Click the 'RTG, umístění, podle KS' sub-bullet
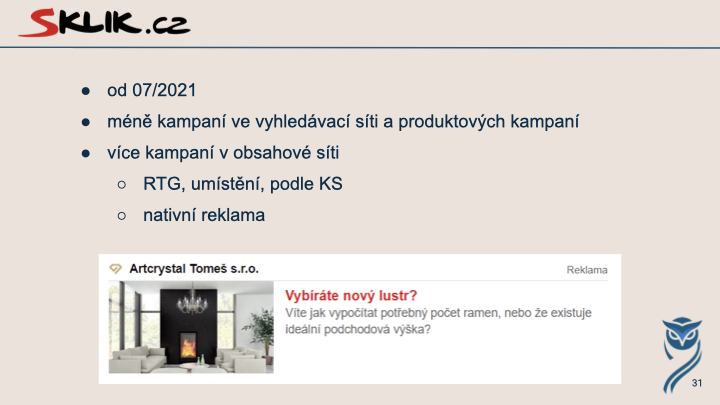This screenshot has width=720, height=405. (x=242, y=184)
